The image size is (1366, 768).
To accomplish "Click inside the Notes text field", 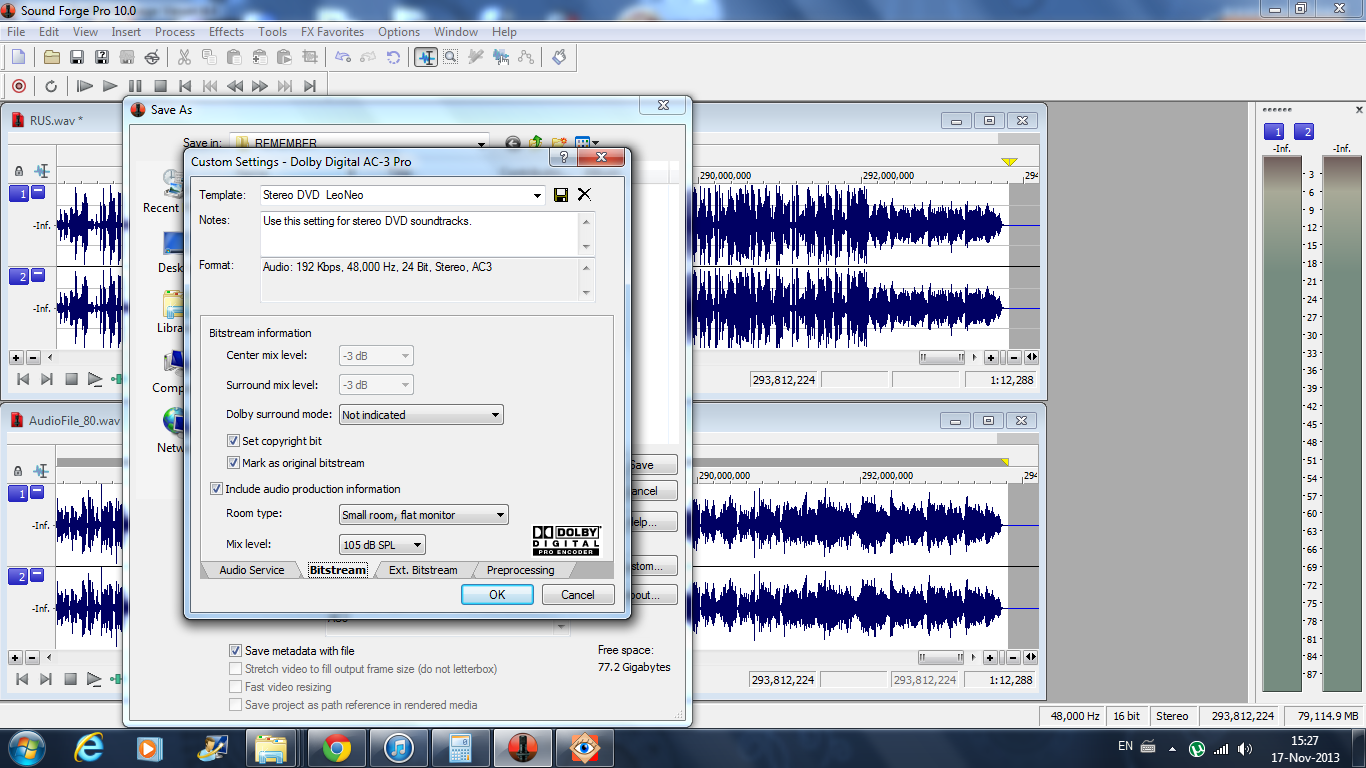I will pos(420,234).
